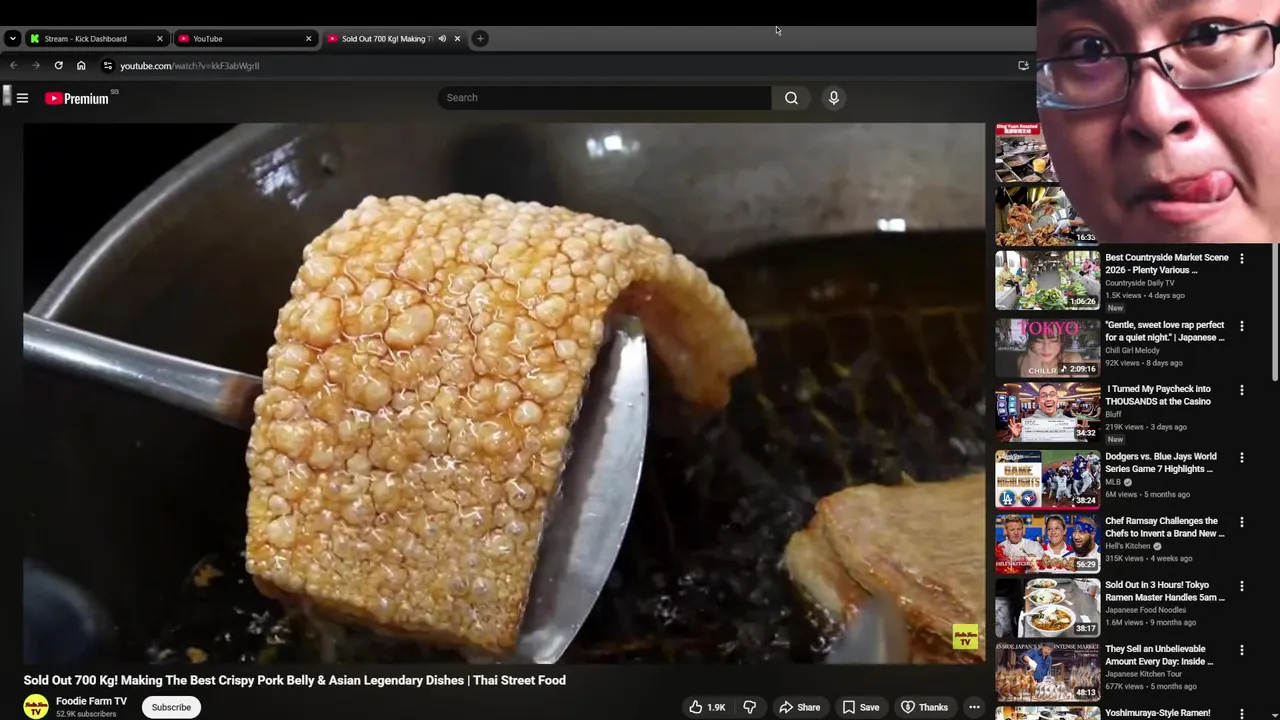Open Hell's Kitchen Chef Ramsay thumbnail
The width and height of the screenshot is (1280, 720).
coord(1047,542)
